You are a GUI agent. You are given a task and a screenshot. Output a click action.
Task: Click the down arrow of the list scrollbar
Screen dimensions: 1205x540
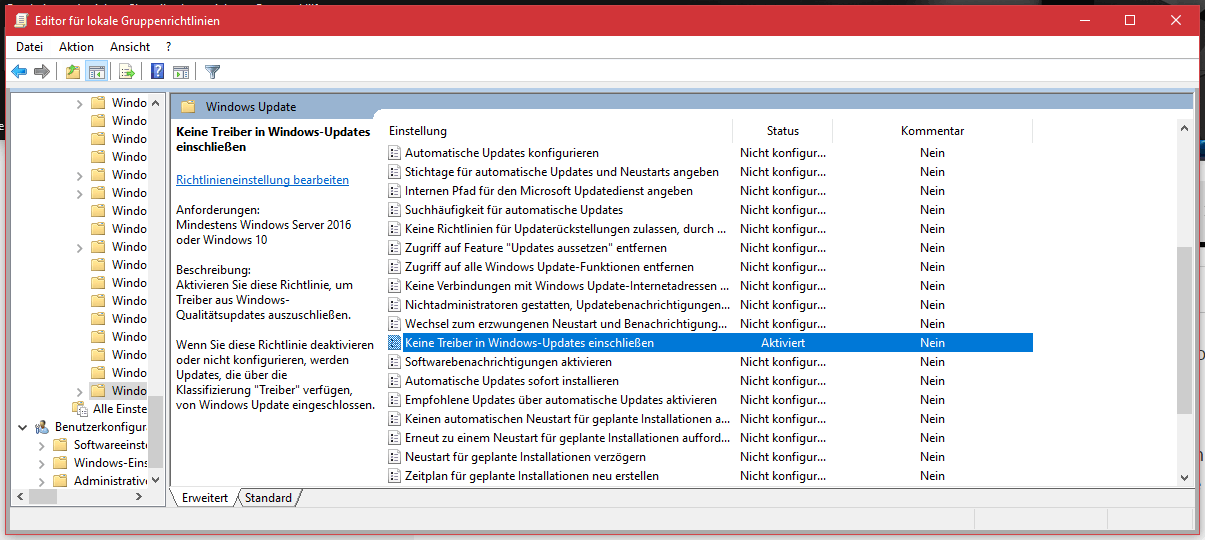click(1184, 478)
